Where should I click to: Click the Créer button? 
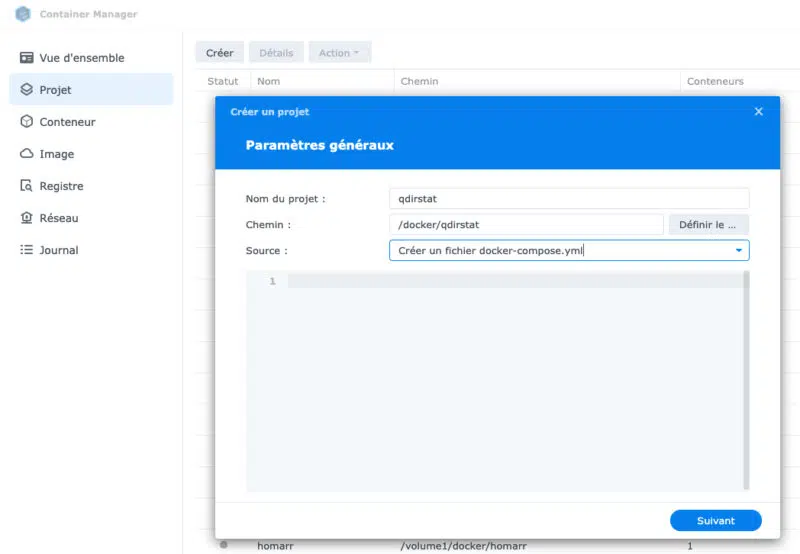[x=219, y=53]
